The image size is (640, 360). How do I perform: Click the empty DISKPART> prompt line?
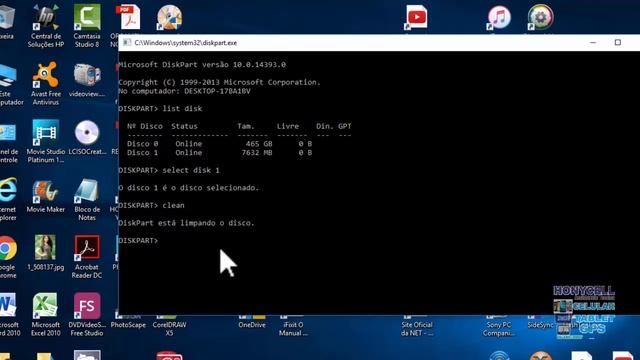point(138,240)
